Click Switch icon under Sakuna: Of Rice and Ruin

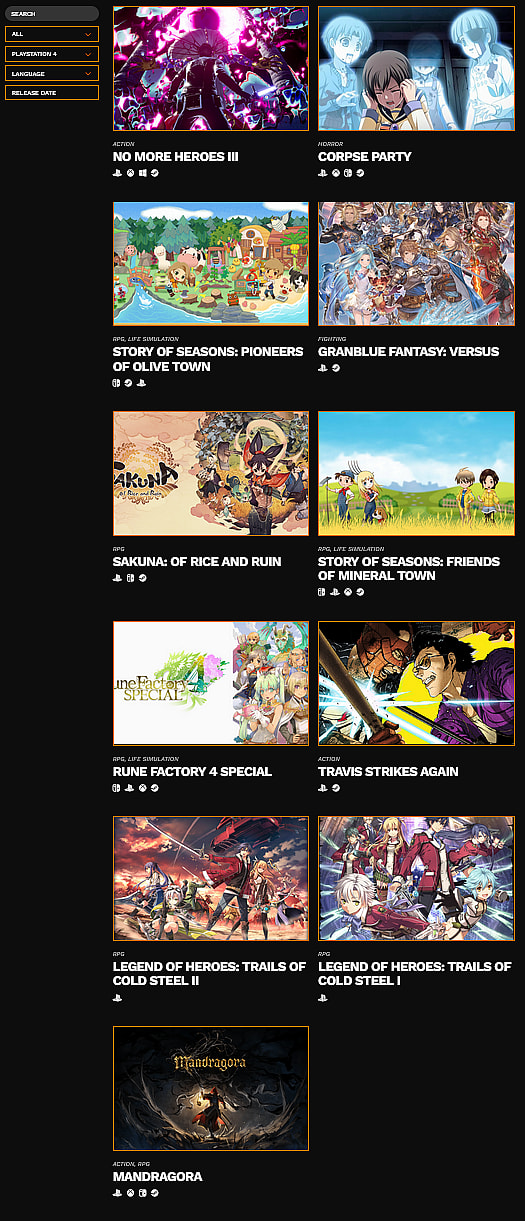point(130,578)
